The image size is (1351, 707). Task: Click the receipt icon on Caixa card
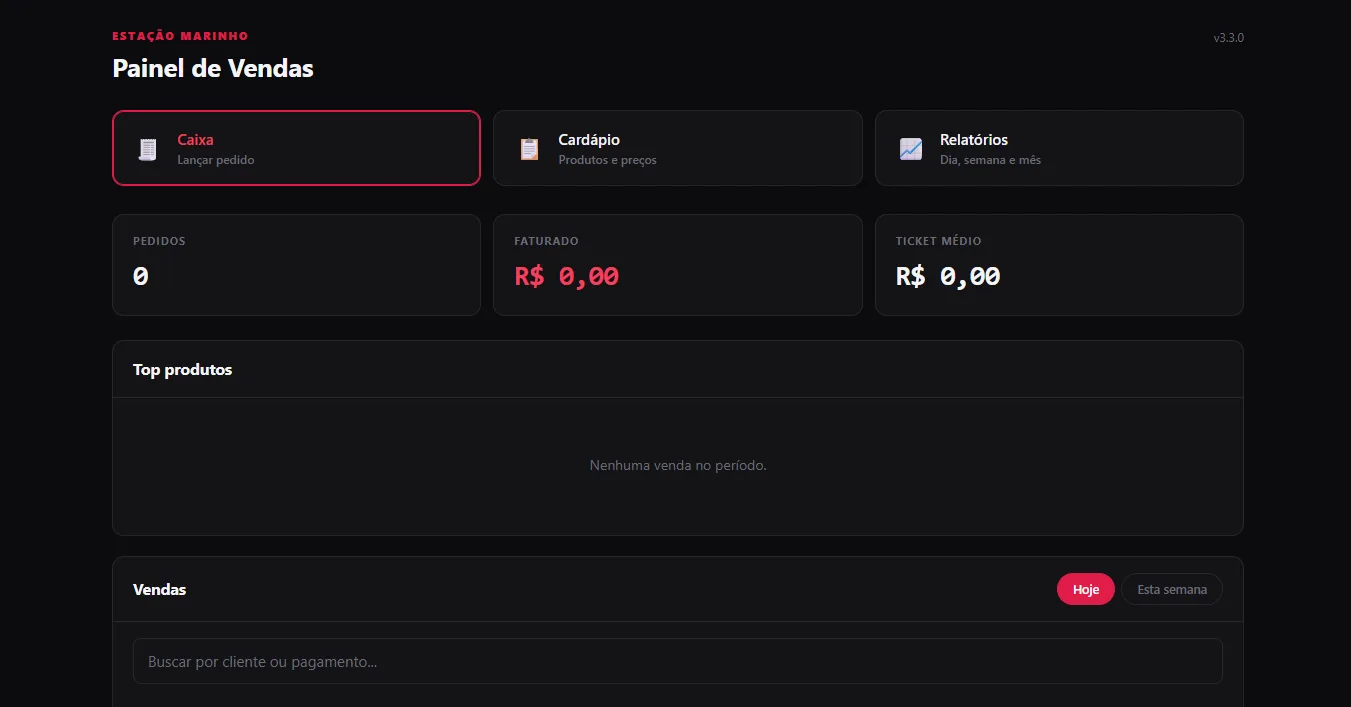pyautogui.click(x=148, y=149)
